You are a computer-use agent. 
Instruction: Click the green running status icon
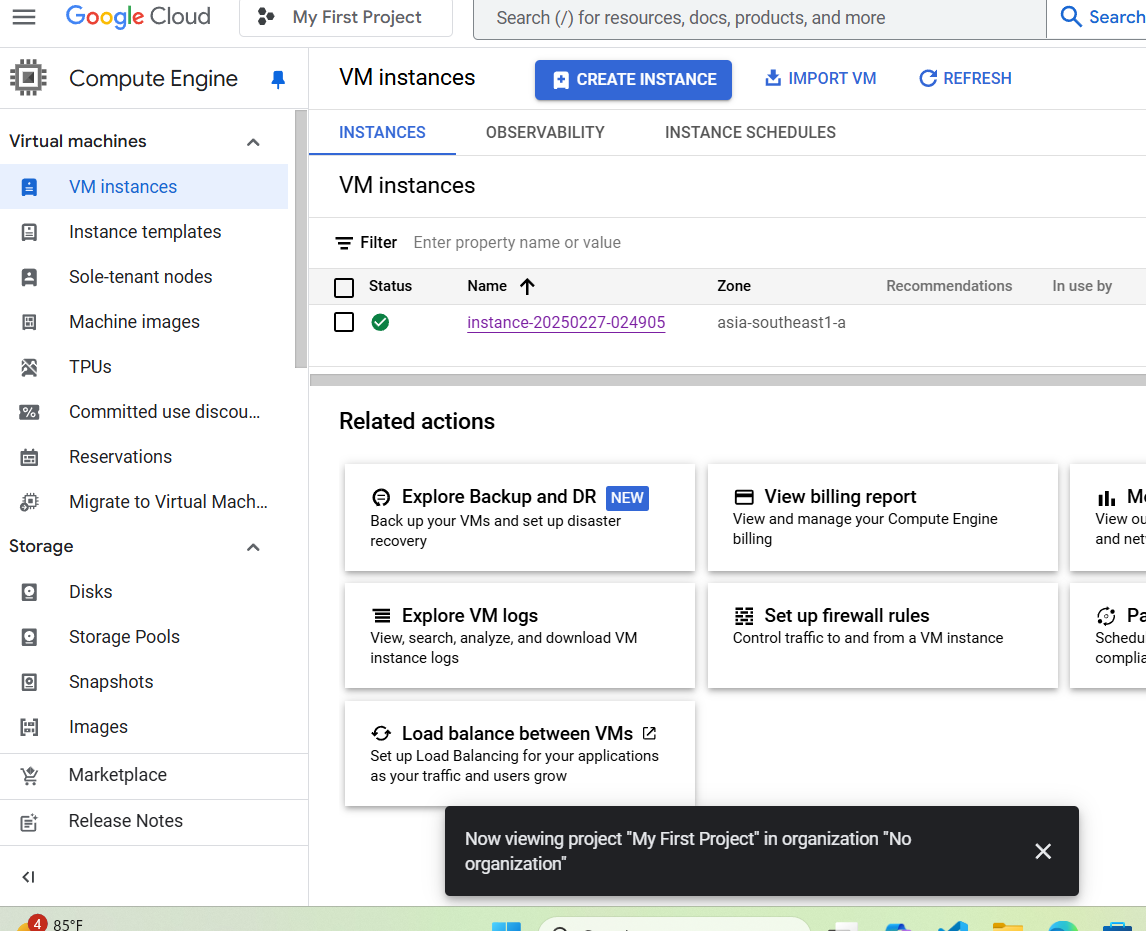coord(380,322)
